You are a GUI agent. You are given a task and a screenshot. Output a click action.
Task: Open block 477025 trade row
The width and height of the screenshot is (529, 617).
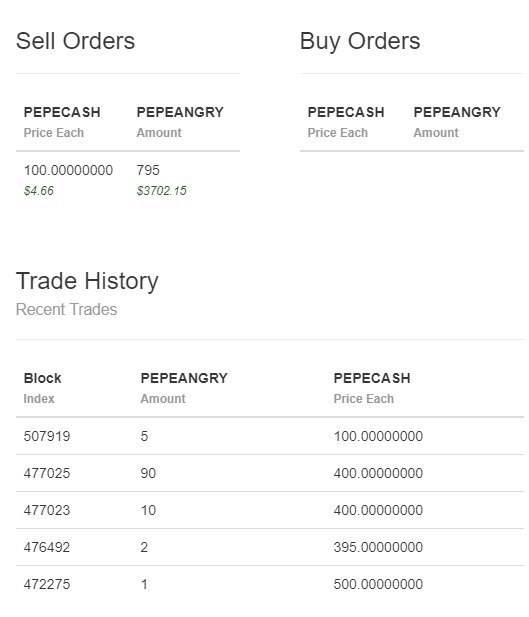(270, 473)
